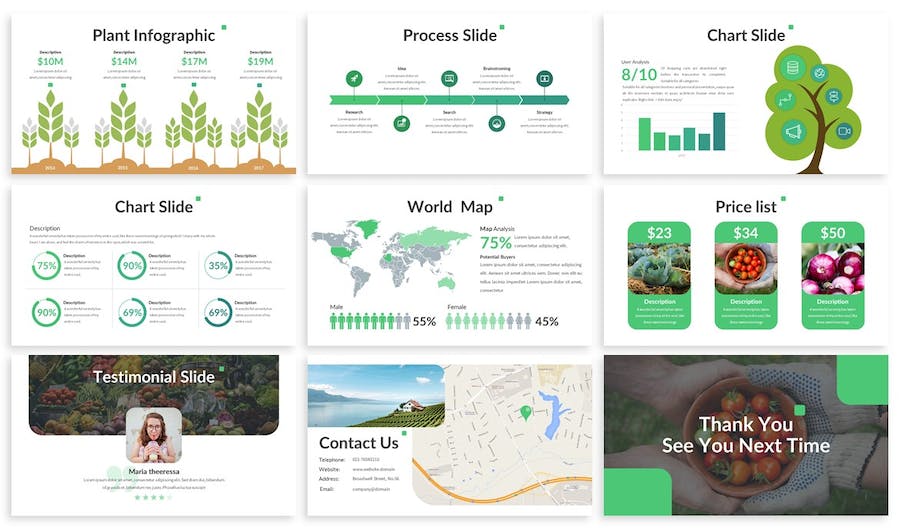Screen dimensions: 900x528
Task: Click Maria theeressa's portrait photo
Action: point(153,435)
